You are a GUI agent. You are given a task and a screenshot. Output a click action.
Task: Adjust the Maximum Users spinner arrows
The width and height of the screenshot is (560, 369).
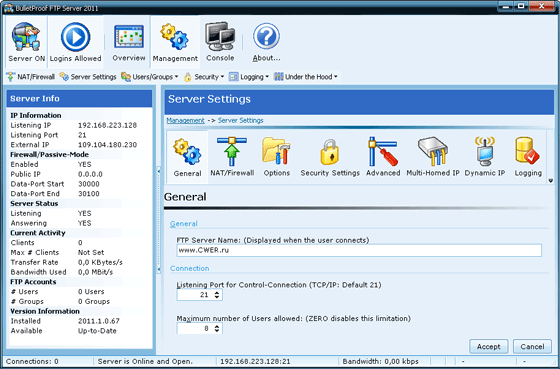217,329
